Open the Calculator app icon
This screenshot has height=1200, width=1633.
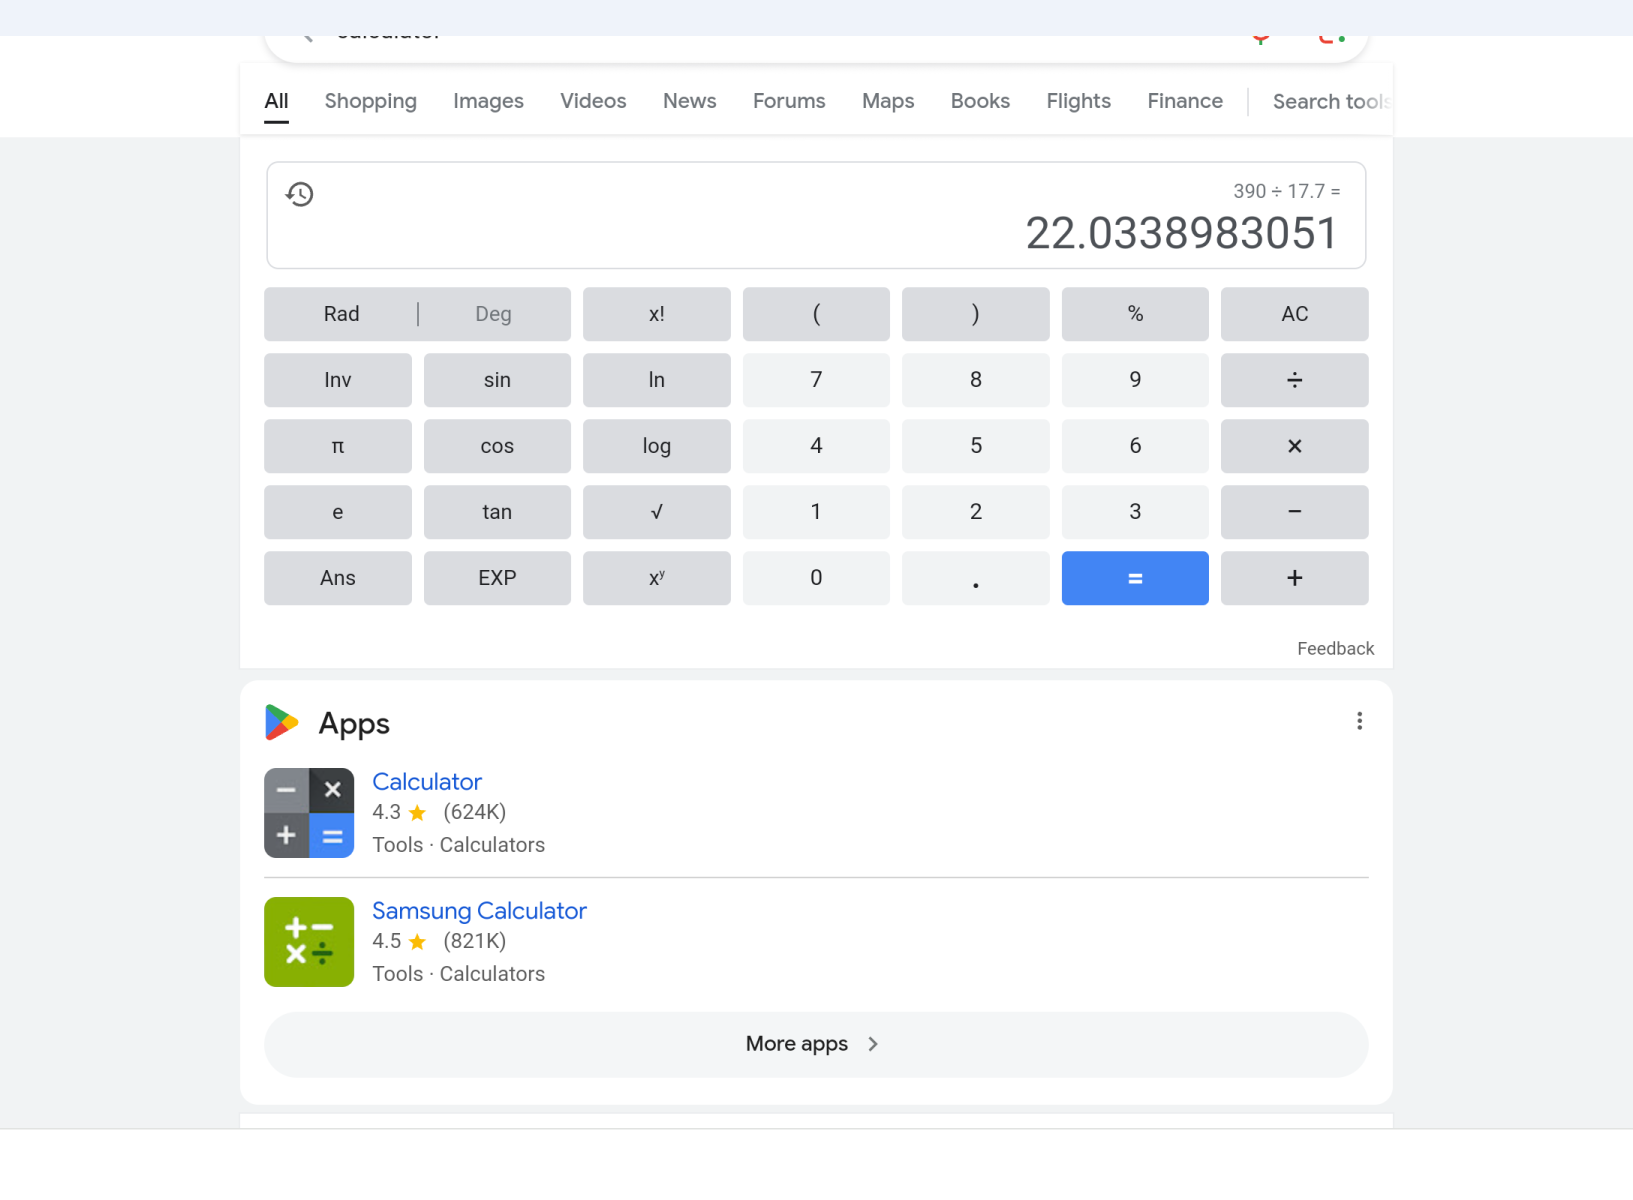point(309,813)
